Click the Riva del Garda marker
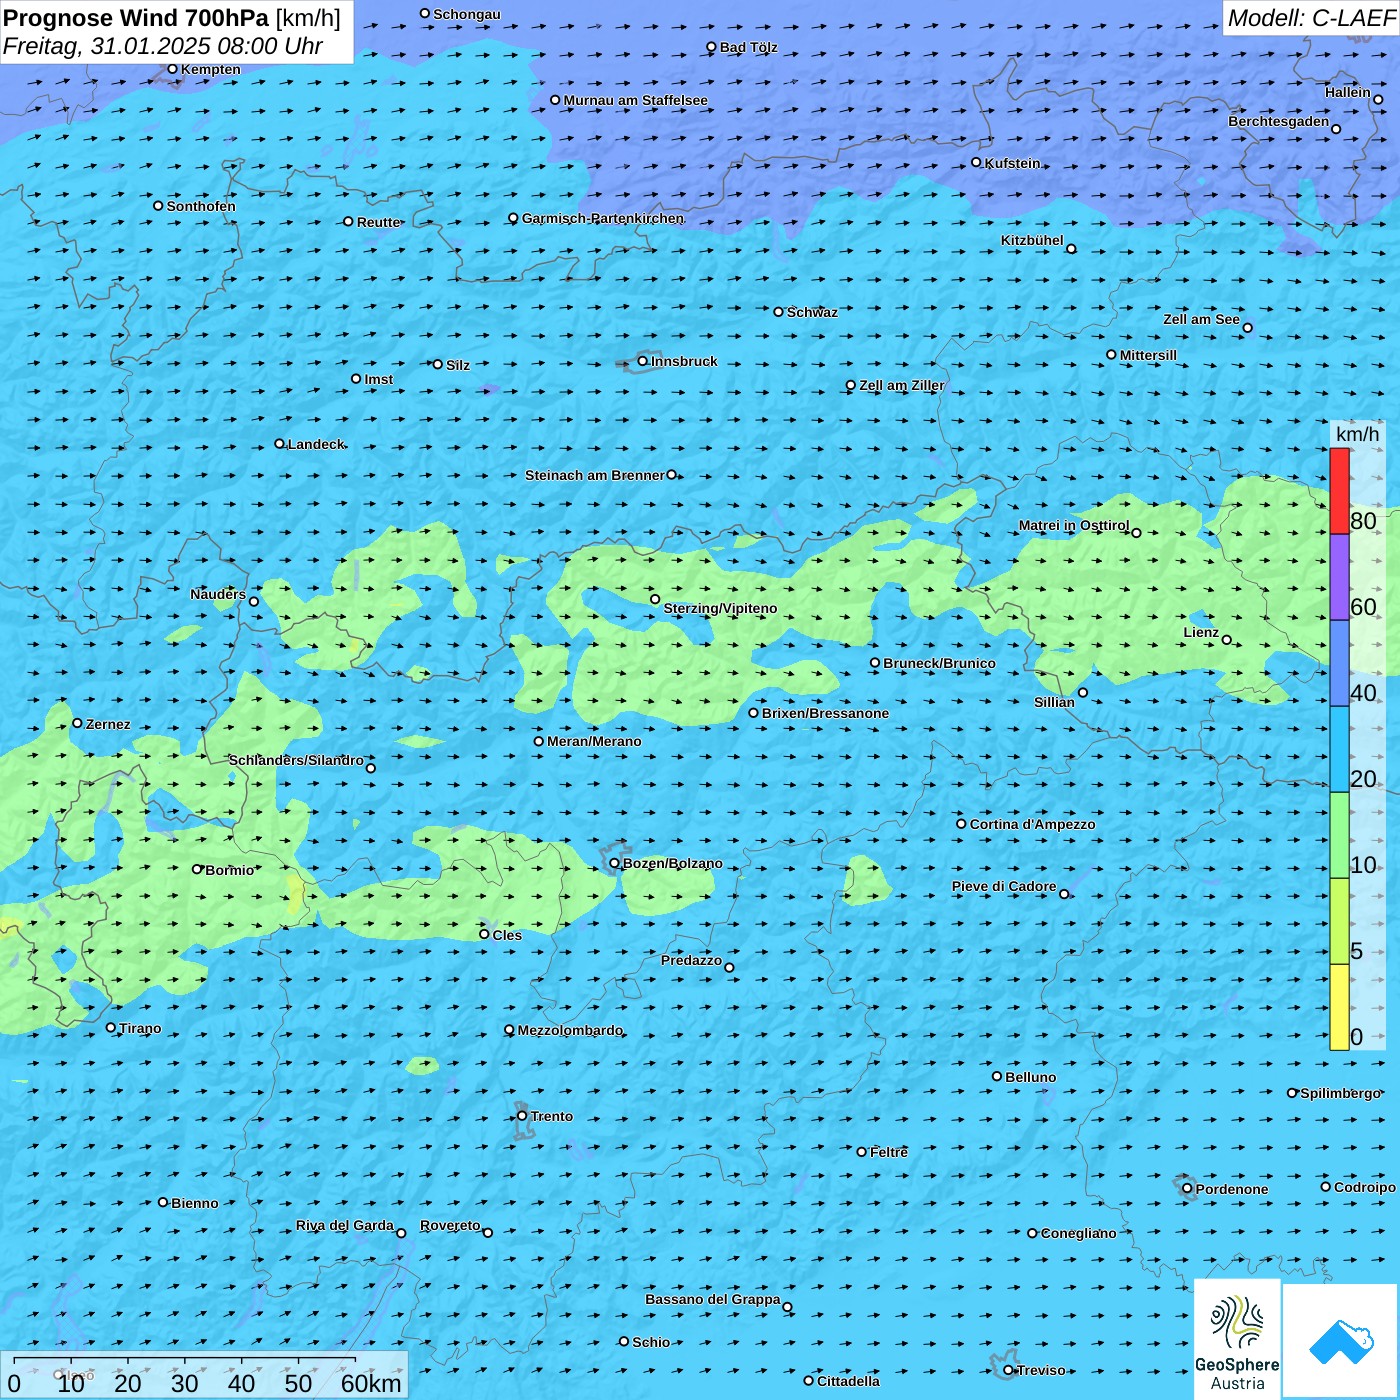1400x1400 pixels. coord(401,1233)
